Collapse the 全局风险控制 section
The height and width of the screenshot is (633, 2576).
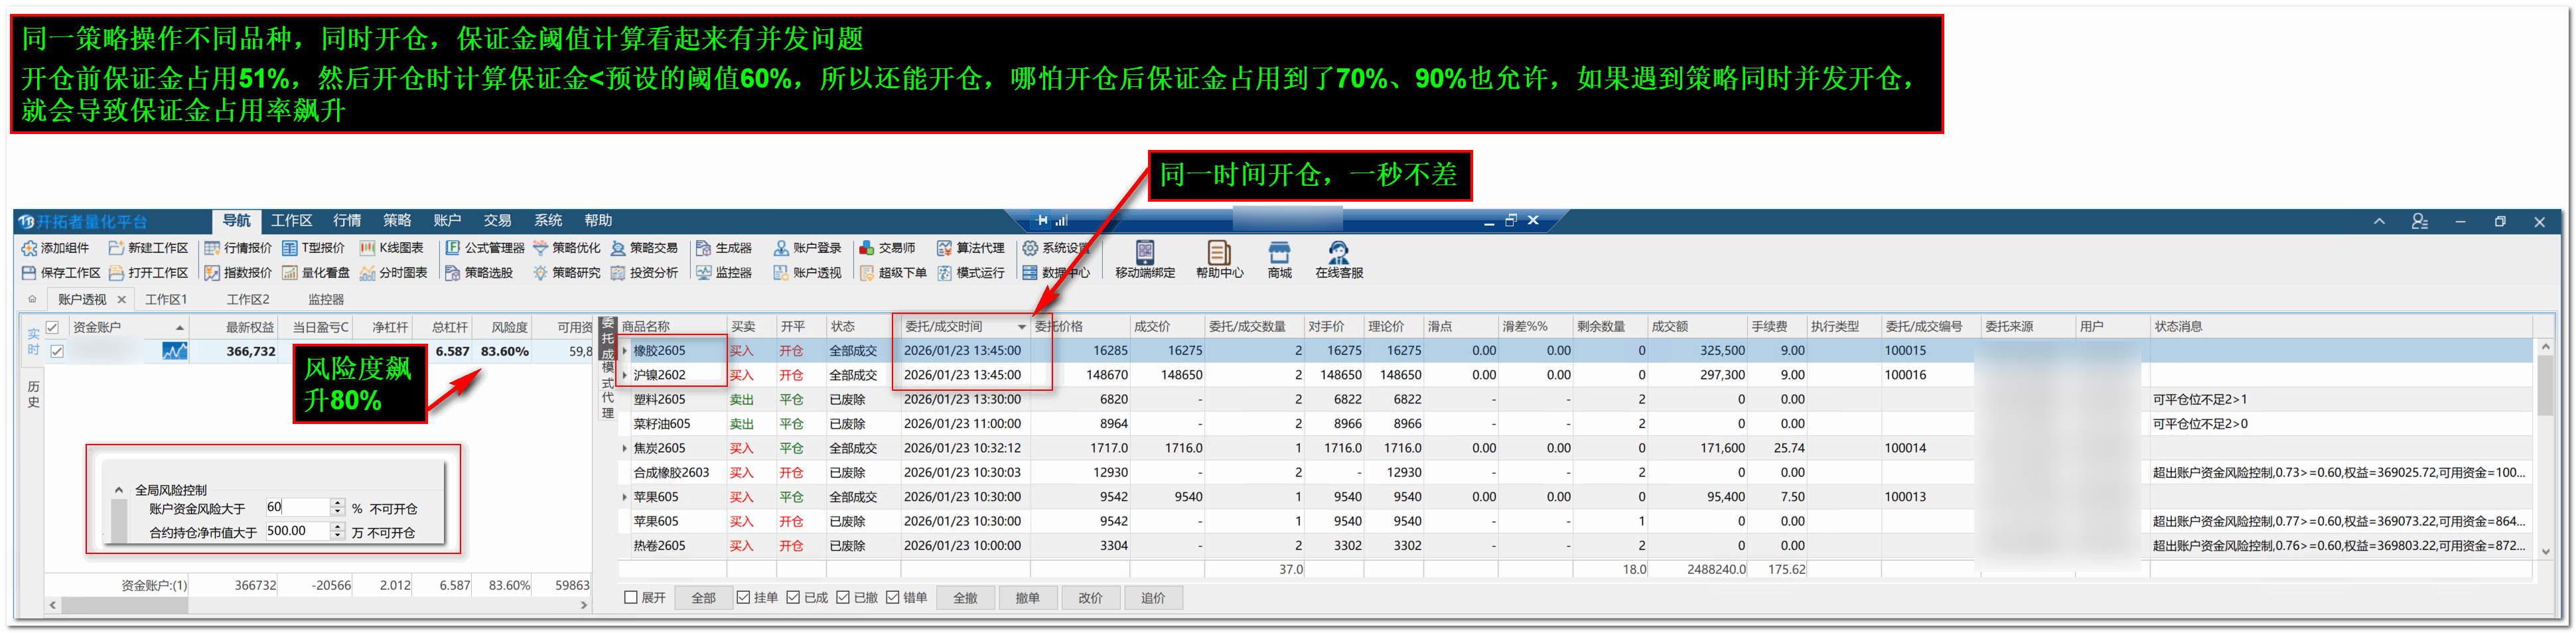[x=119, y=490]
